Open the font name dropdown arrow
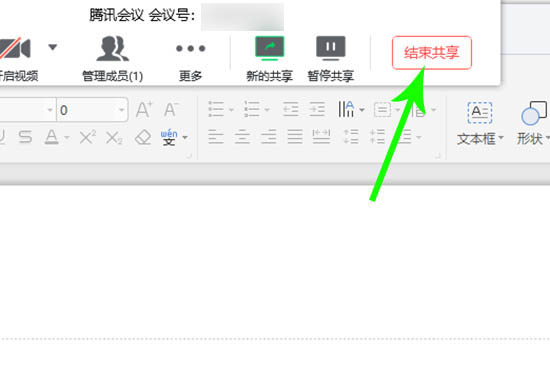Image resolution: width=550 pixels, height=370 pixels. [49, 110]
